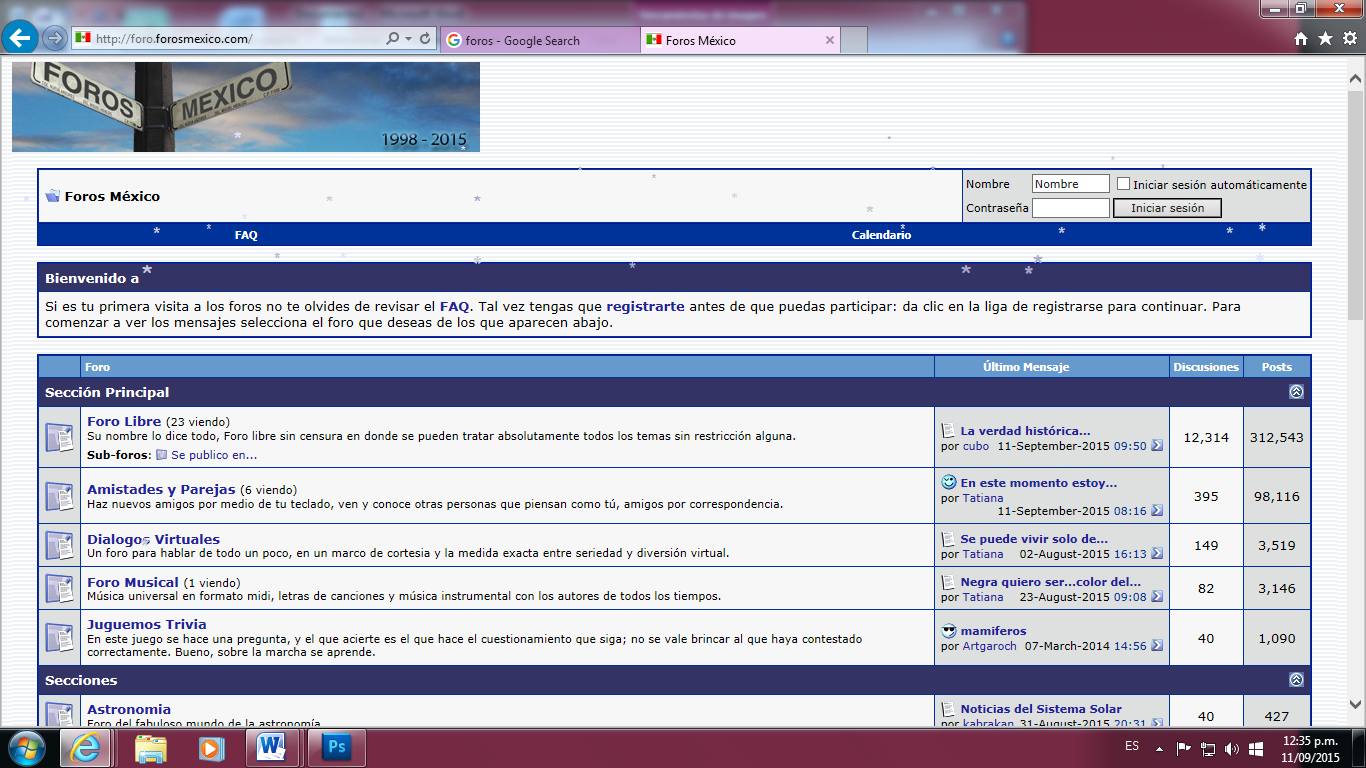Follow the registrarte link in welcome message
Screen dimensions: 1366x768
click(645, 306)
